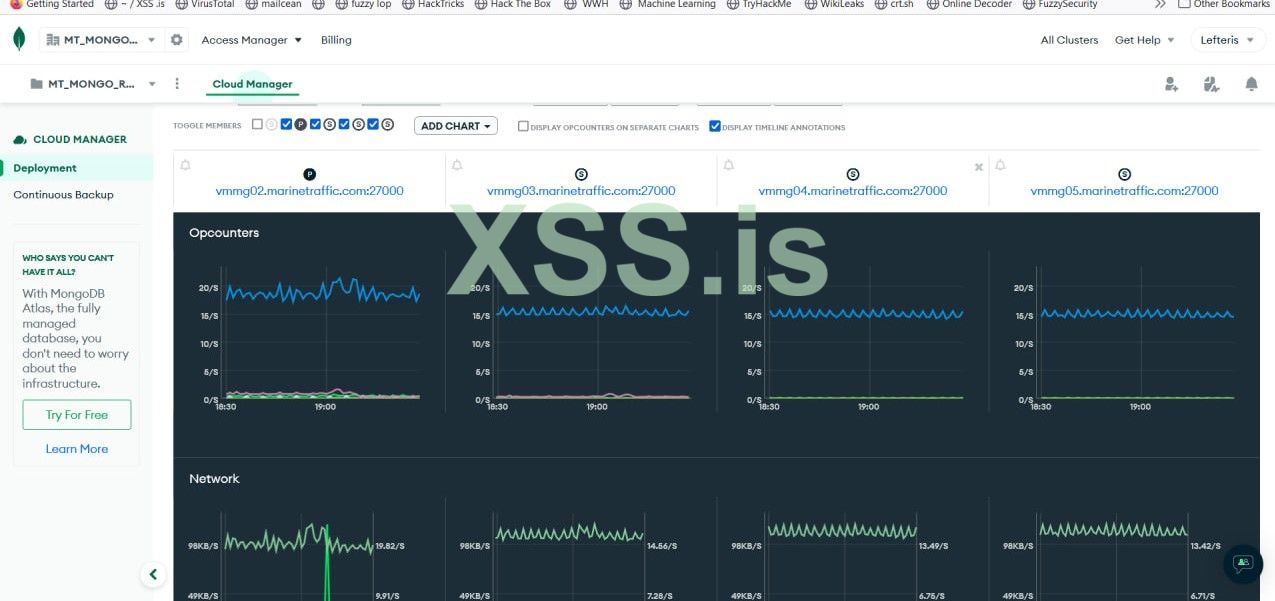
Task: Open host vmmg05.marinetraffic.com:27000 link
Action: [1124, 191]
